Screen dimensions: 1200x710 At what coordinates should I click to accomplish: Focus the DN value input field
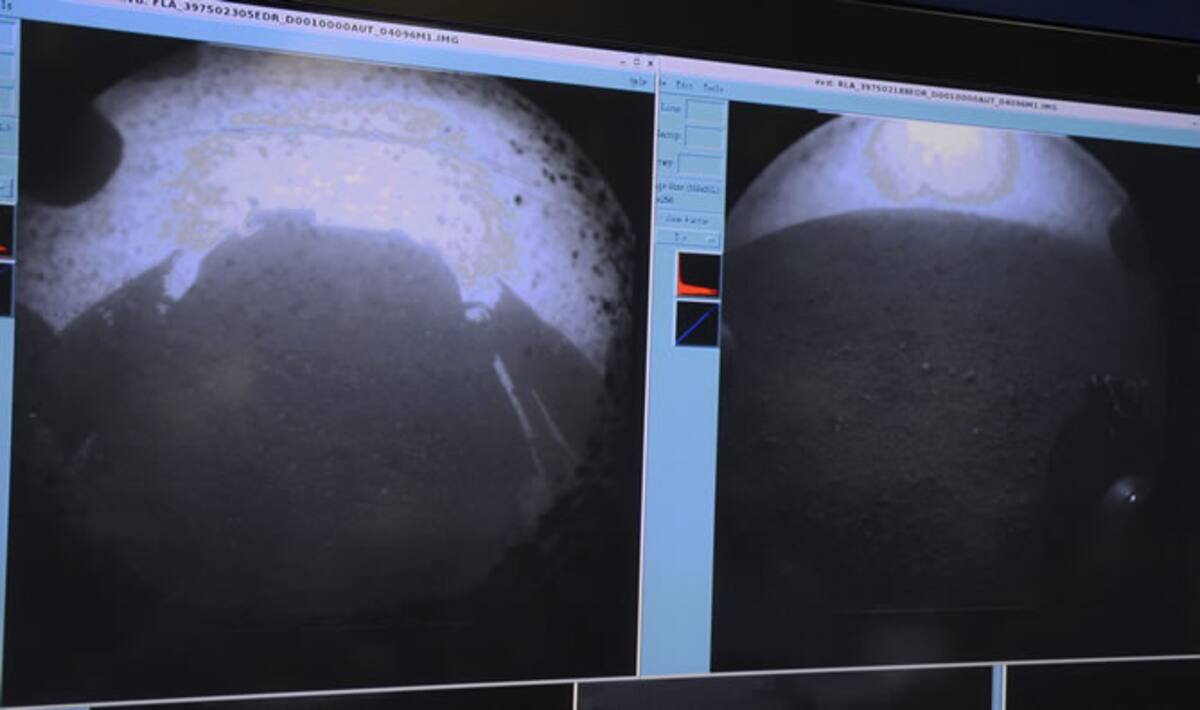700,164
